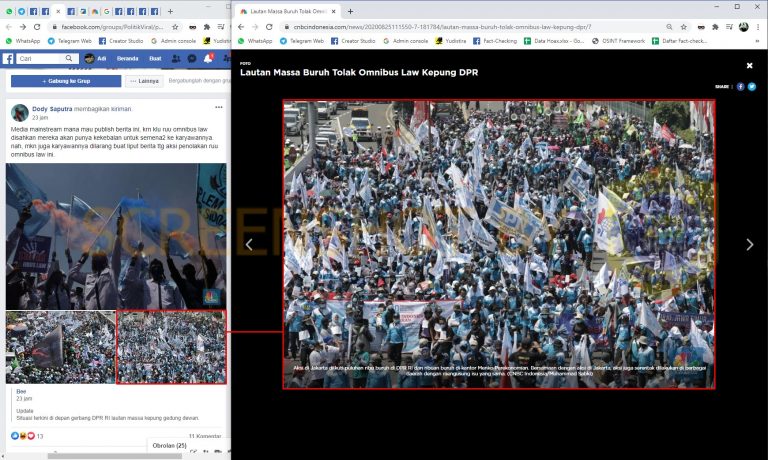Open the WhatsApp tab in left browser window
Viewport: 768px width, 460px height.
pos(9,11)
